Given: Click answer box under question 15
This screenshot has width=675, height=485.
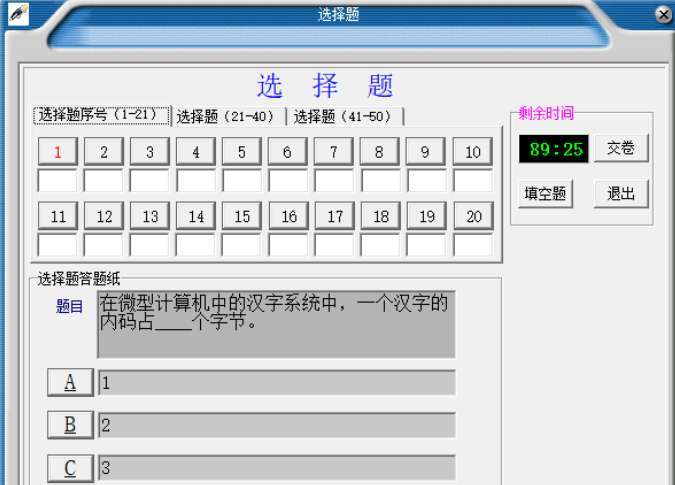Looking at the screenshot, I should pyautogui.click(x=241, y=245).
